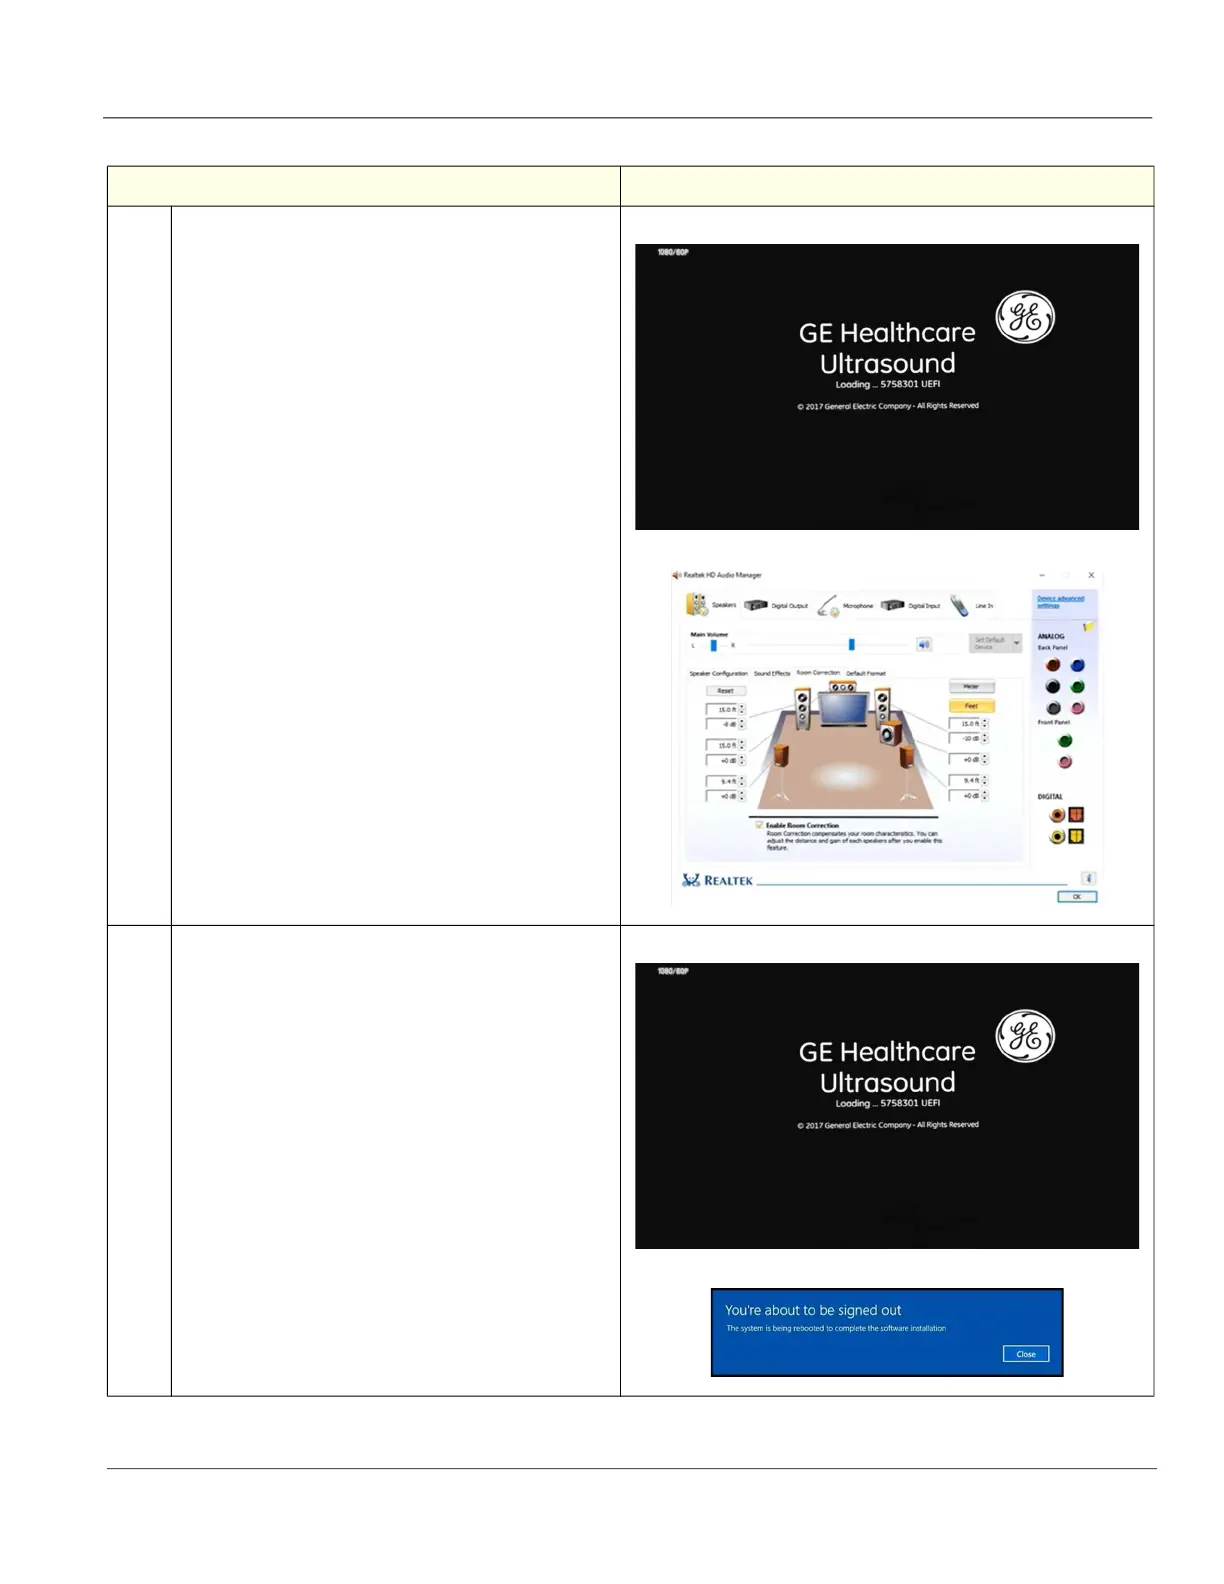Image resolution: width=1224 pixels, height=1584 pixels.
Task: Click the yellow connector settings folder icon
Action: [x=1089, y=627]
